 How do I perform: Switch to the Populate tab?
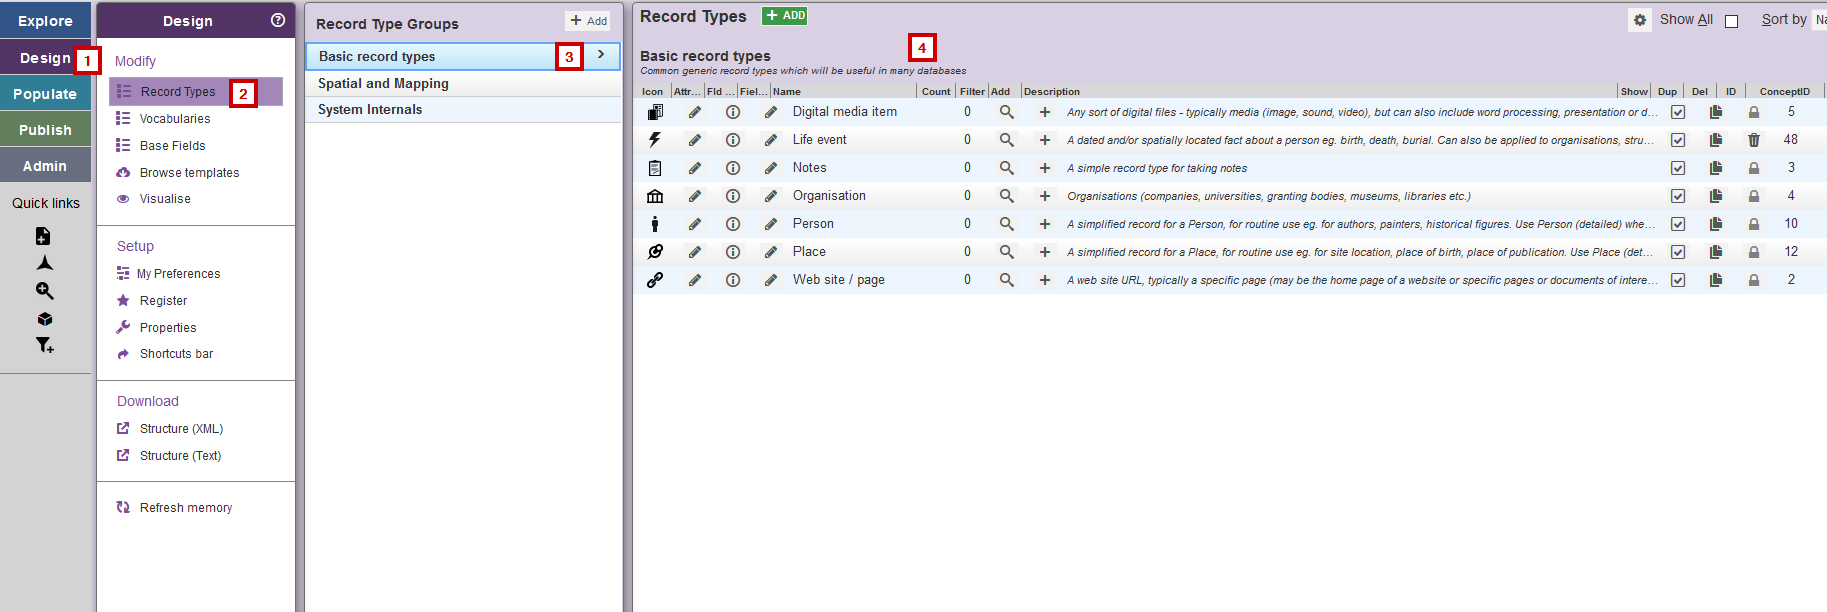pos(45,94)
